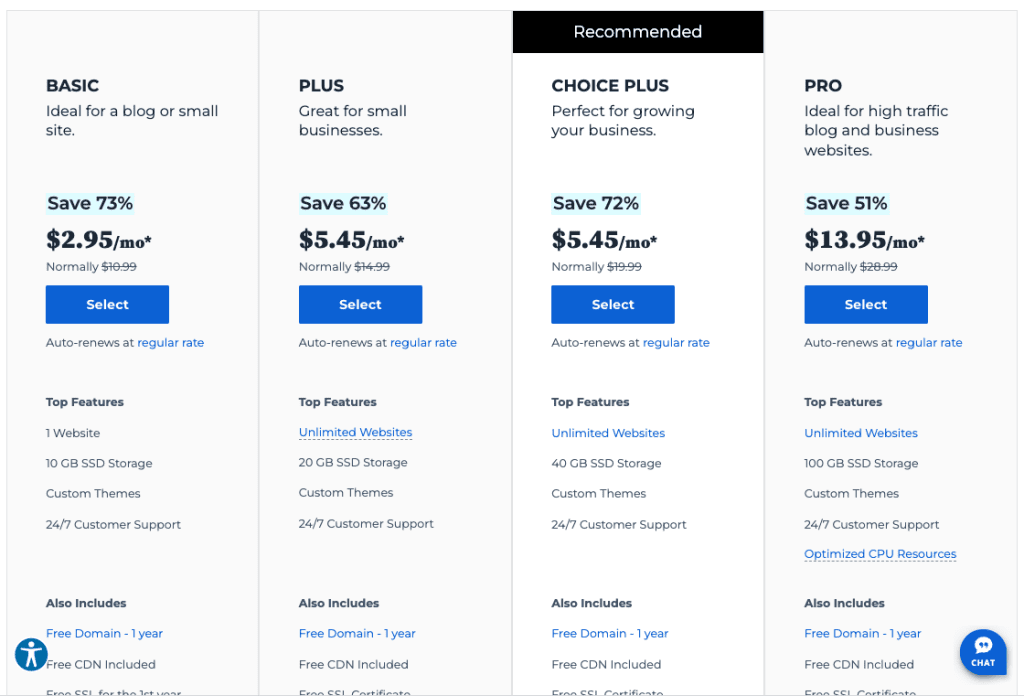
Task: Open the accessibility options icon
Action: pyautogui.click(x=31, y=654)
